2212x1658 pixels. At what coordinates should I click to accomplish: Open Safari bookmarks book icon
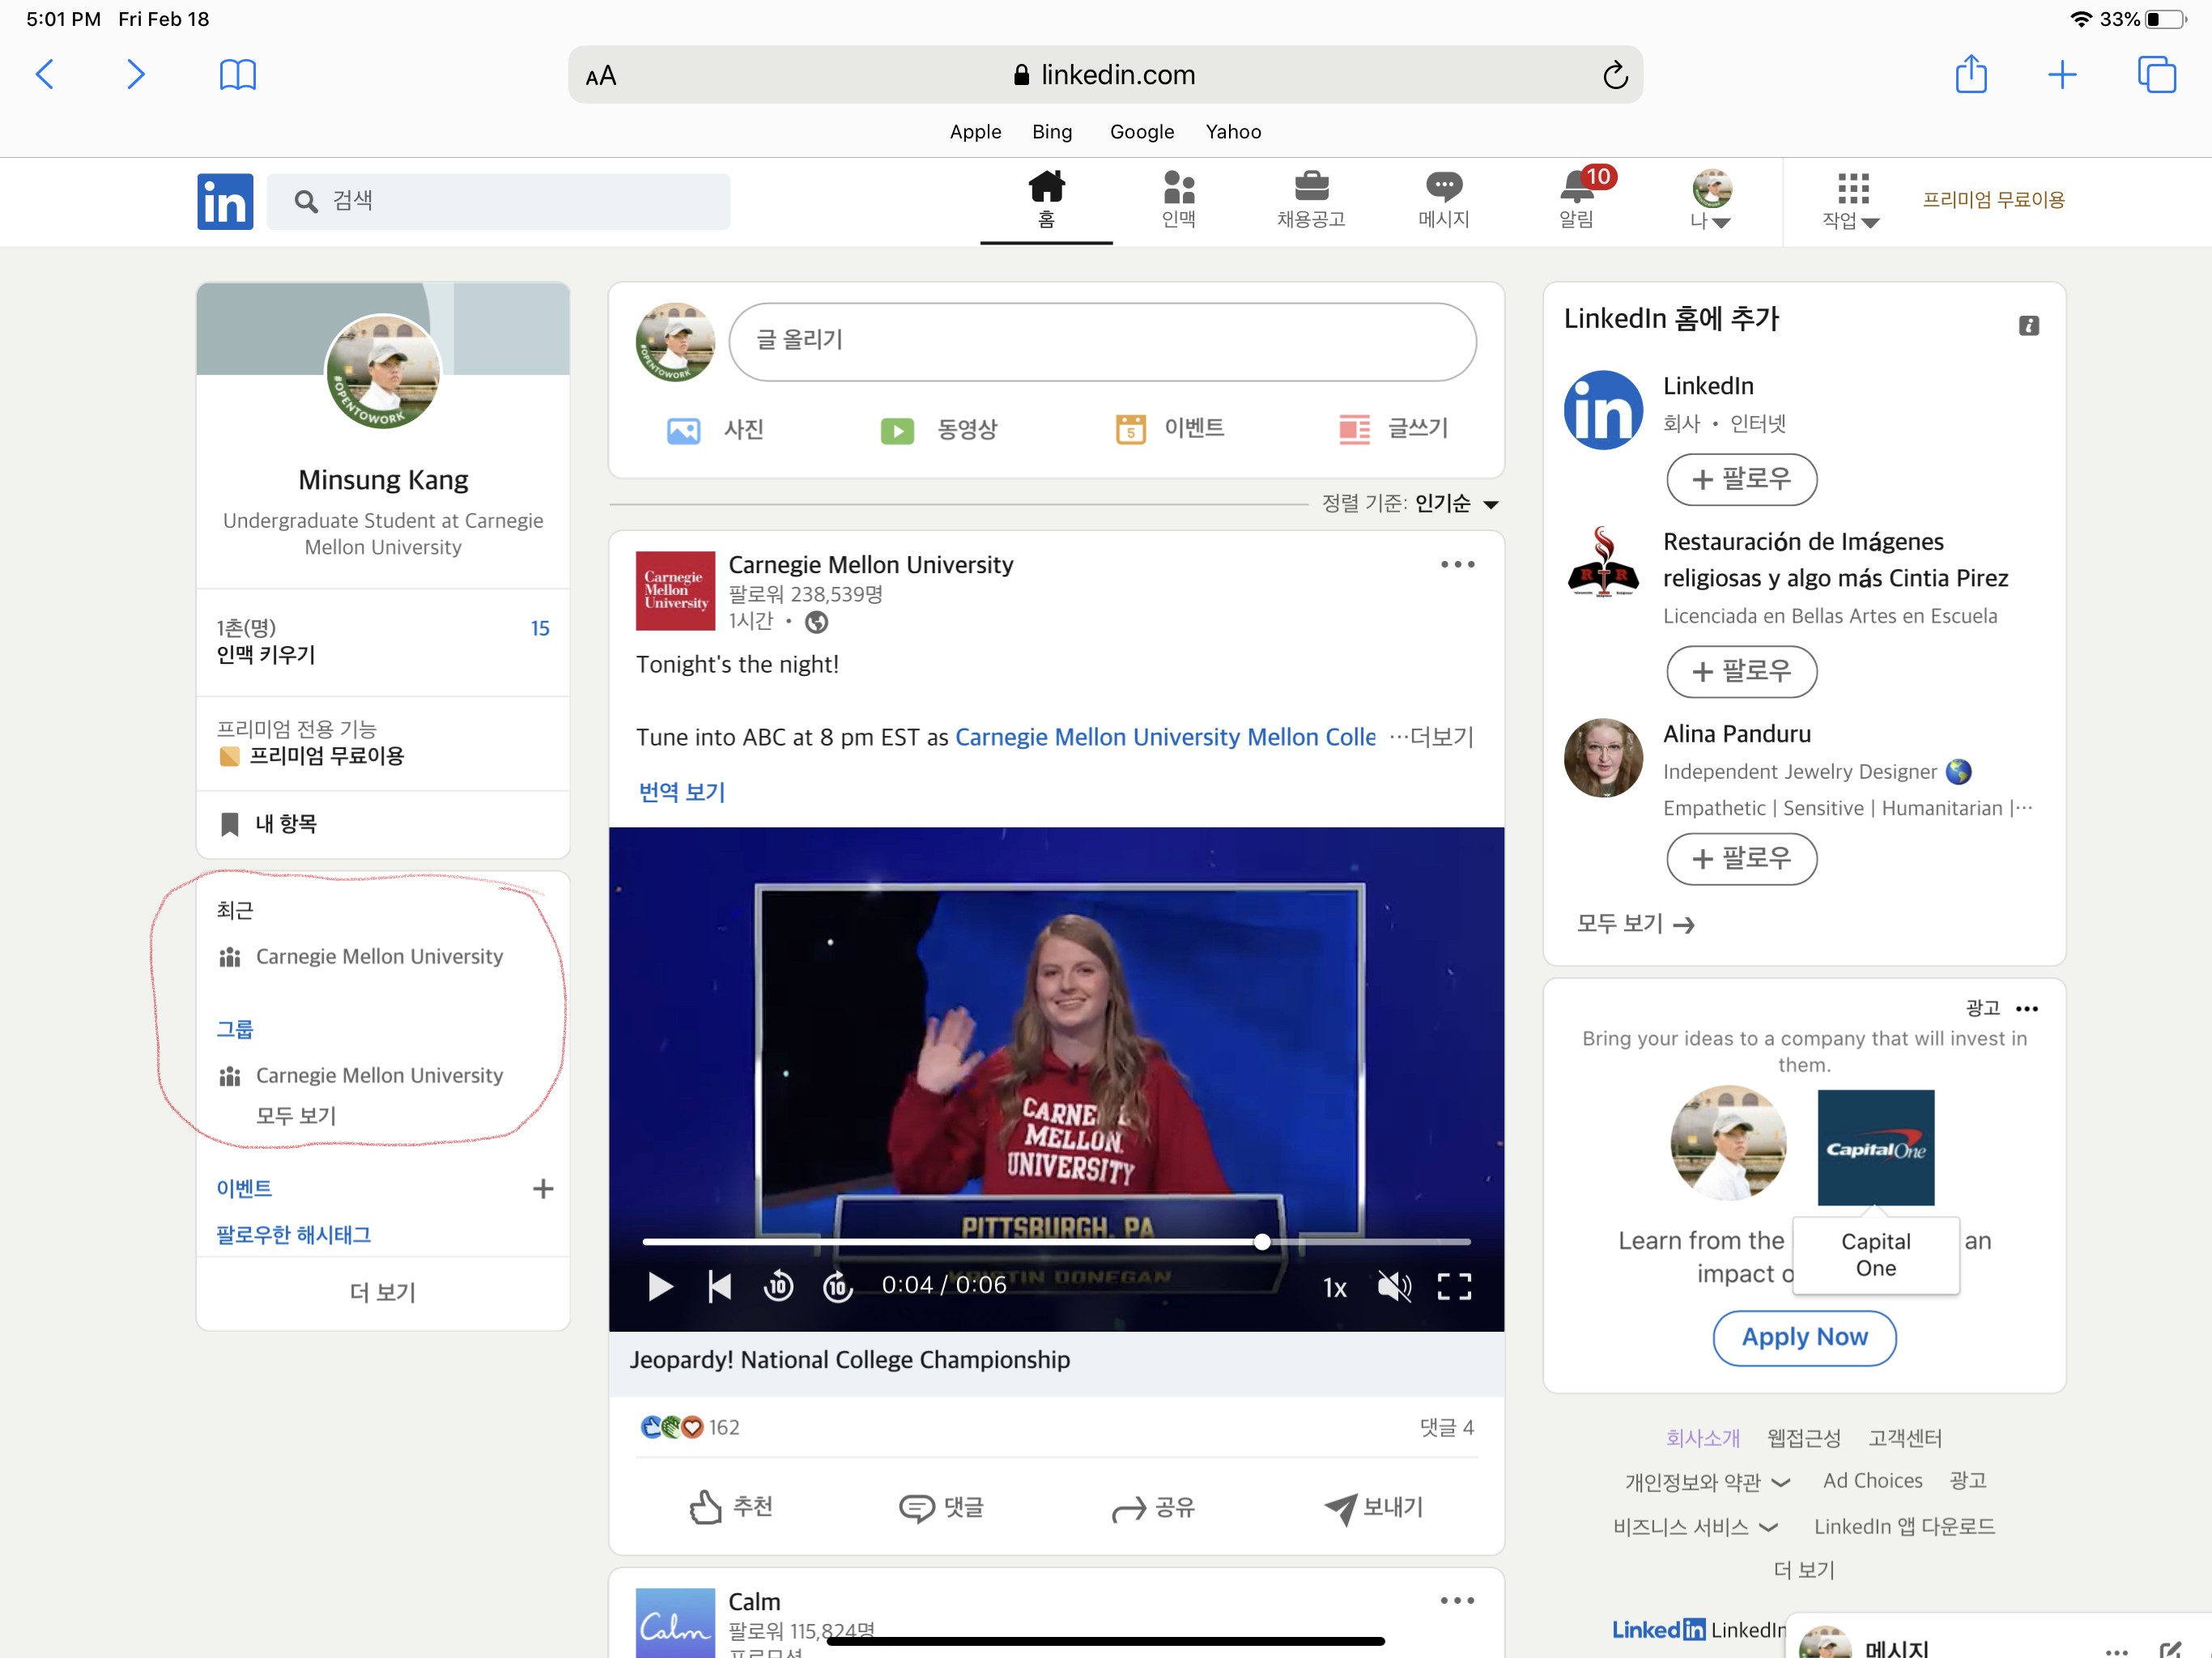238,74
